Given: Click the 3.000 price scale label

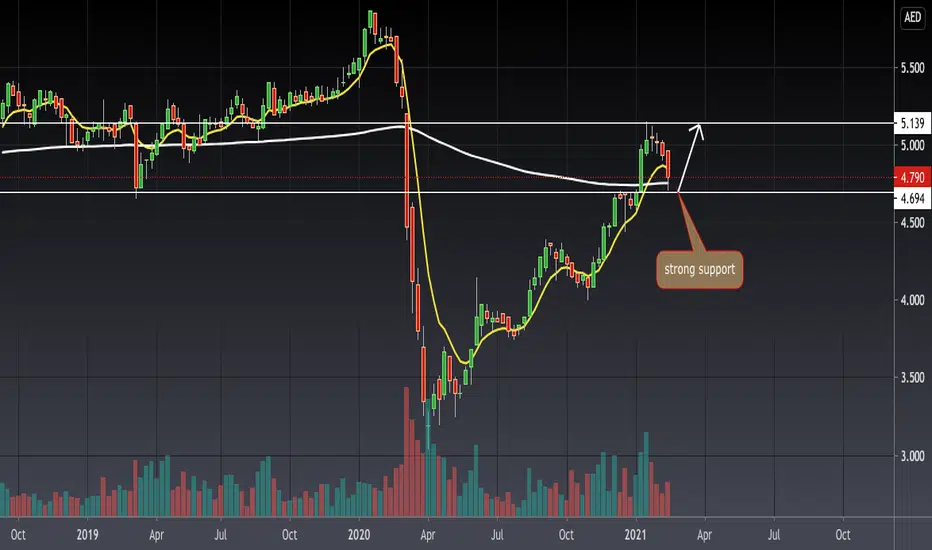Looking at the screenshot, I should (912, 456).
